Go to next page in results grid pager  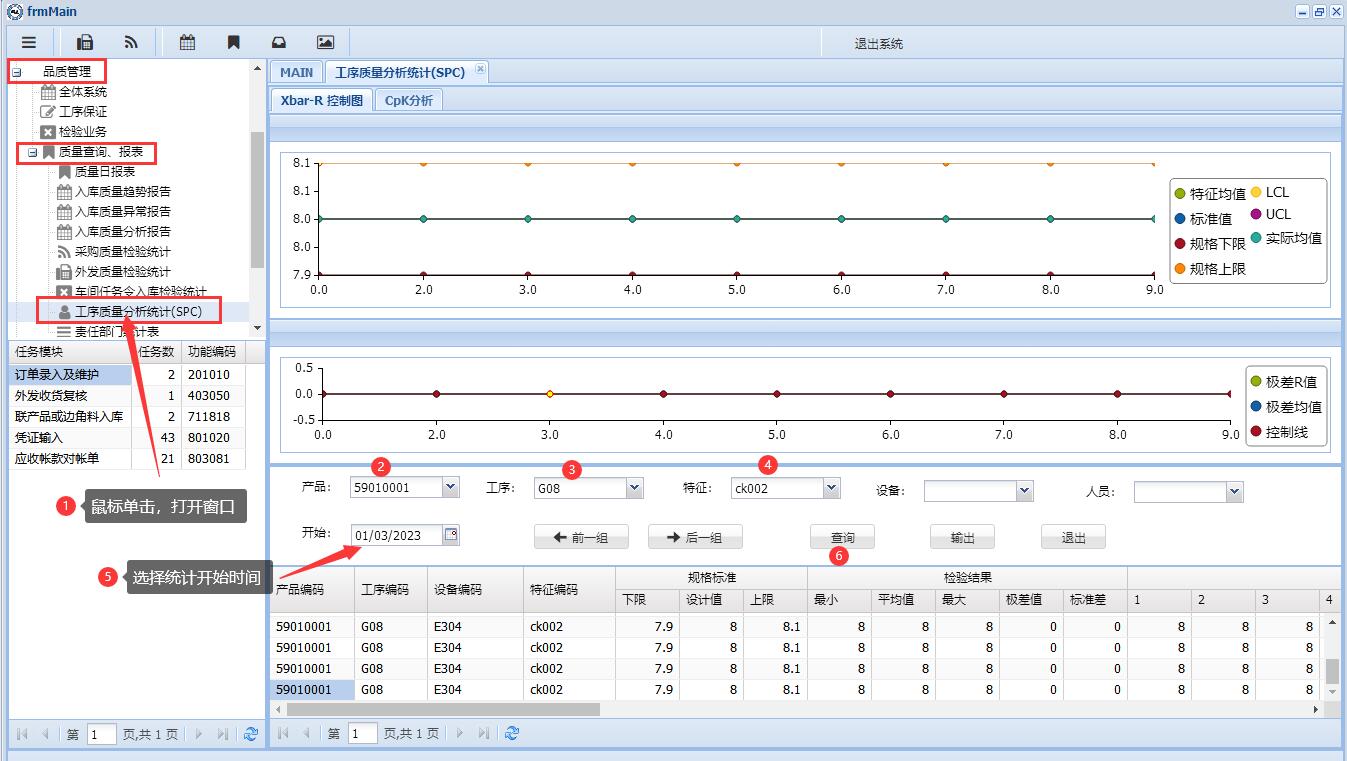point(460,733)
